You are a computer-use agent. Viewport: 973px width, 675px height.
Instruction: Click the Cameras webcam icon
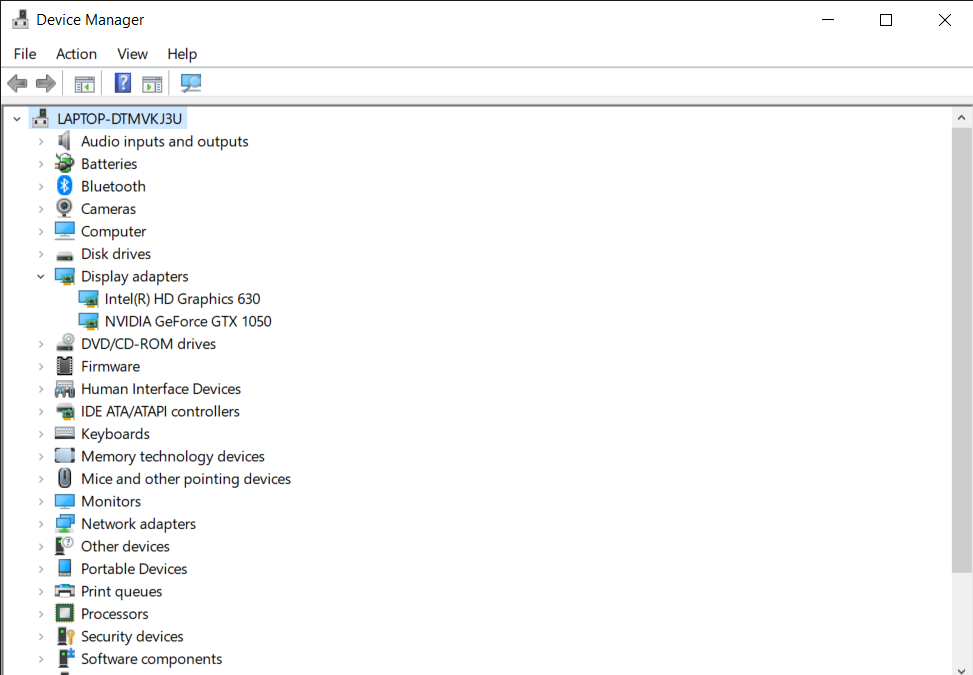65,208
